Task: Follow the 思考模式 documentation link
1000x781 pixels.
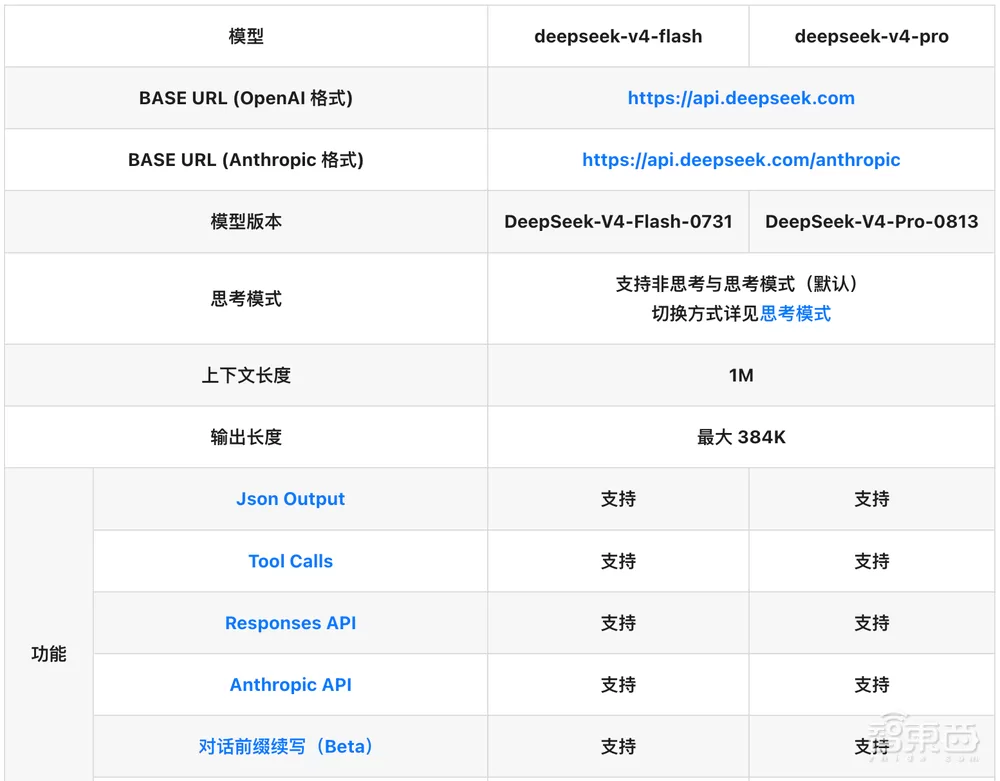Action: pos(795,314)
